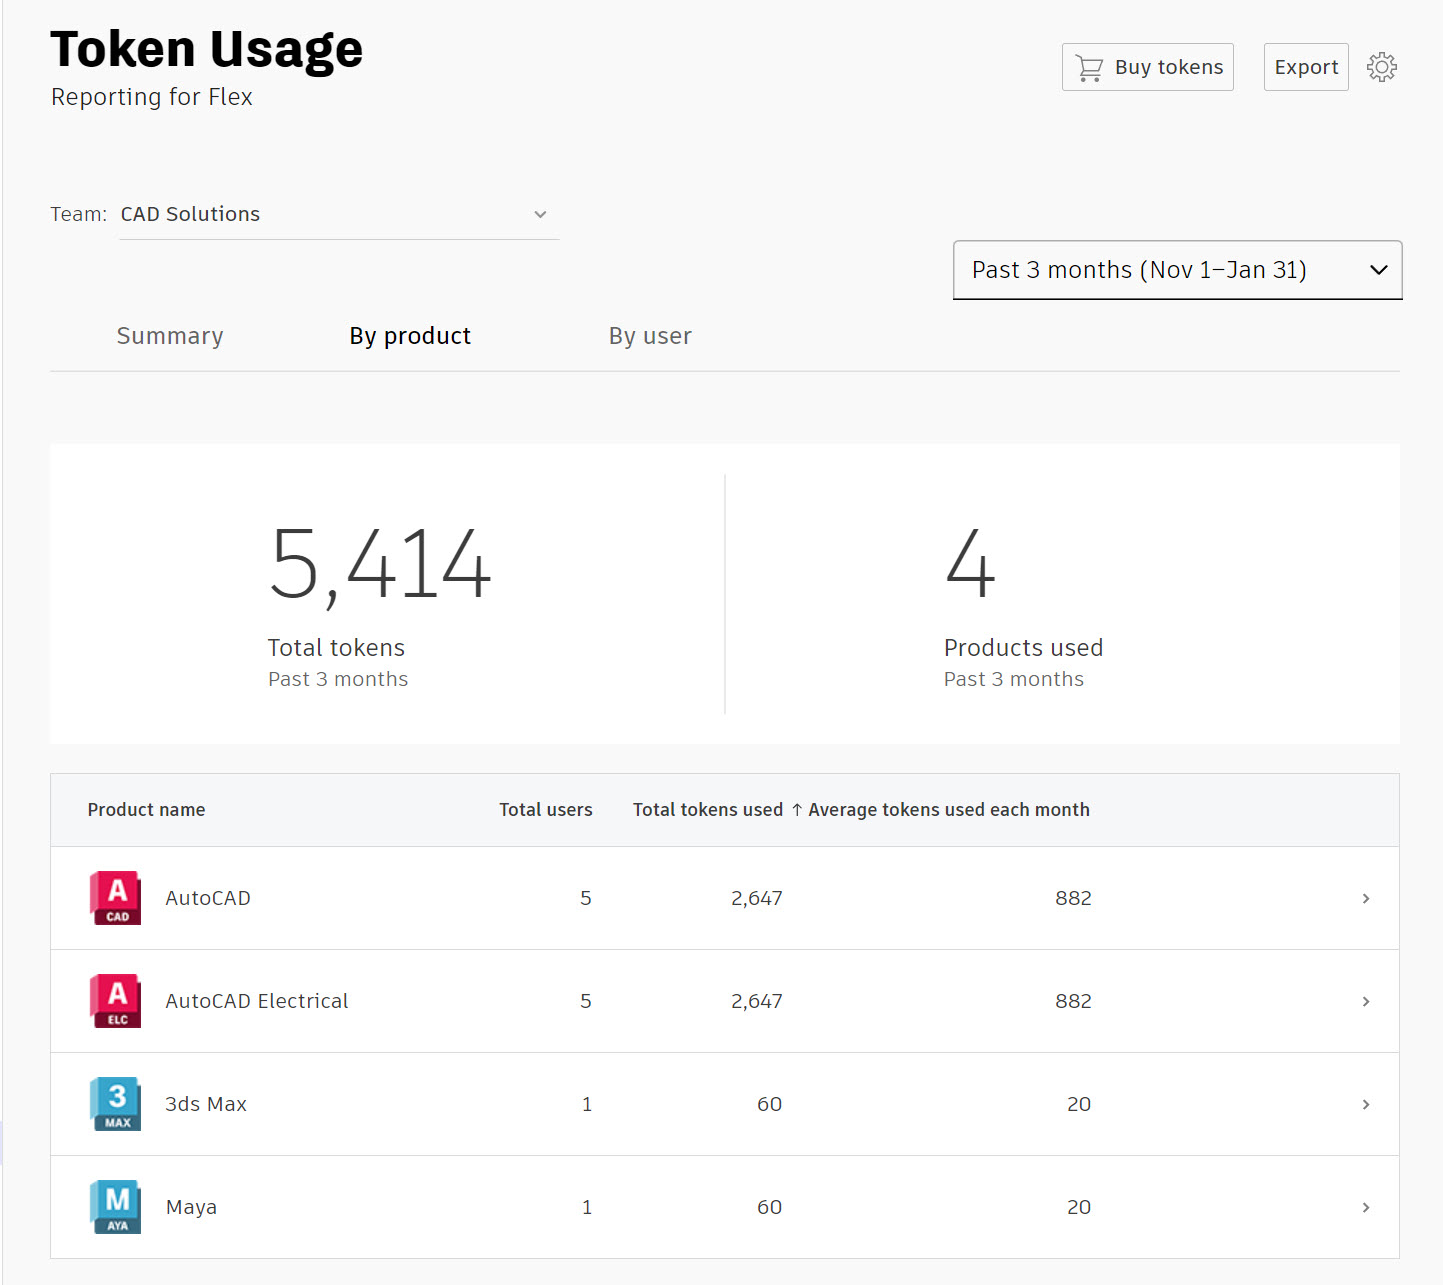Click the 3ds Max product icon
The height and width of the screenshot is (1285, 1443).
click(115, 1104)
